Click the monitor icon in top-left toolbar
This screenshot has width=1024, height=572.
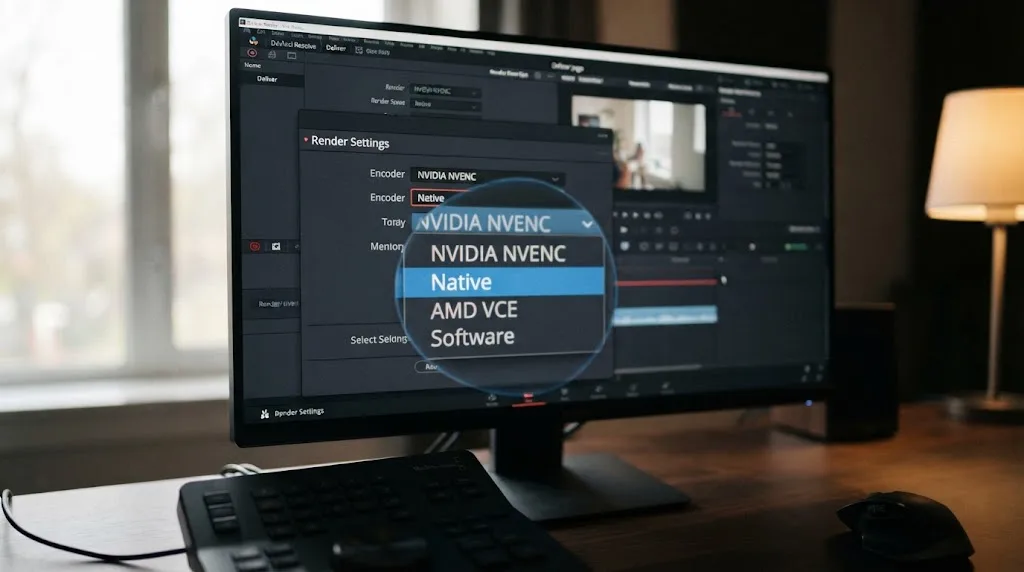point(292,56)
